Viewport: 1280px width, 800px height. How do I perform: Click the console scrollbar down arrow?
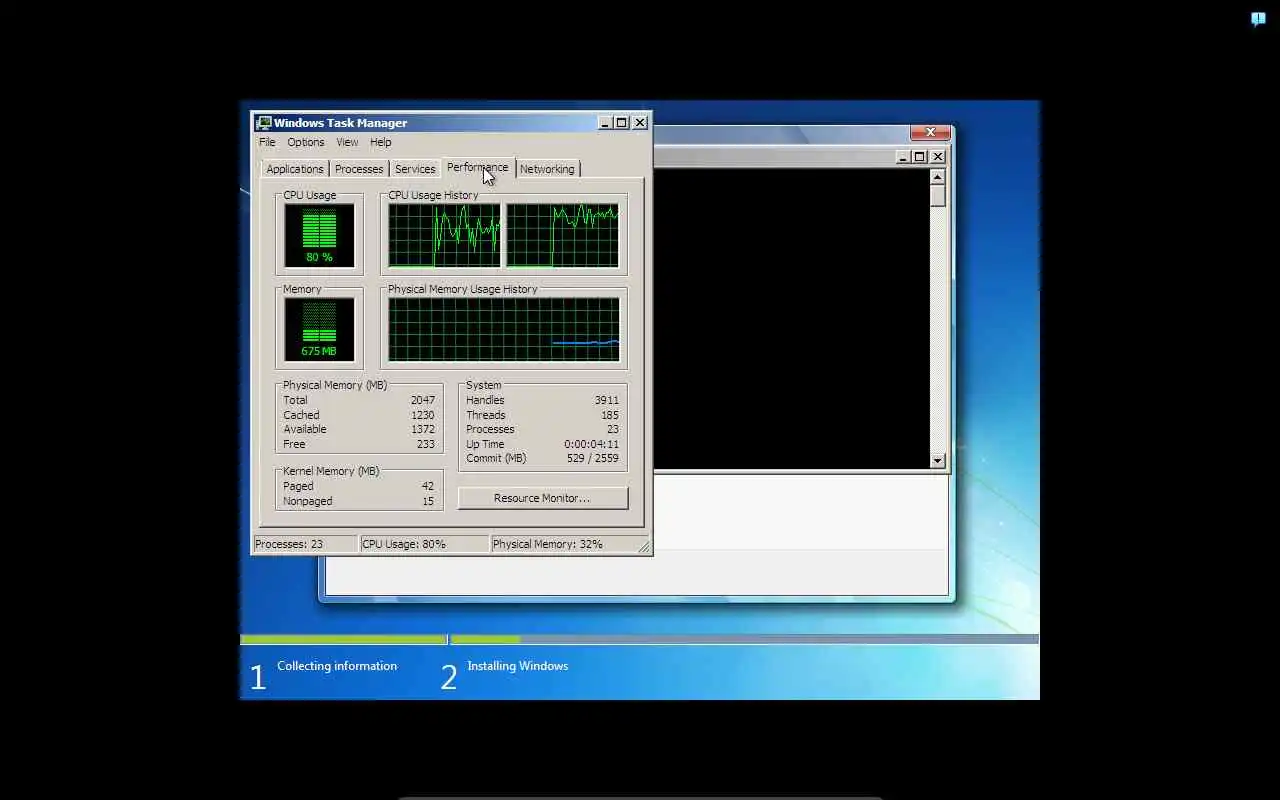(x=937, y=461)
